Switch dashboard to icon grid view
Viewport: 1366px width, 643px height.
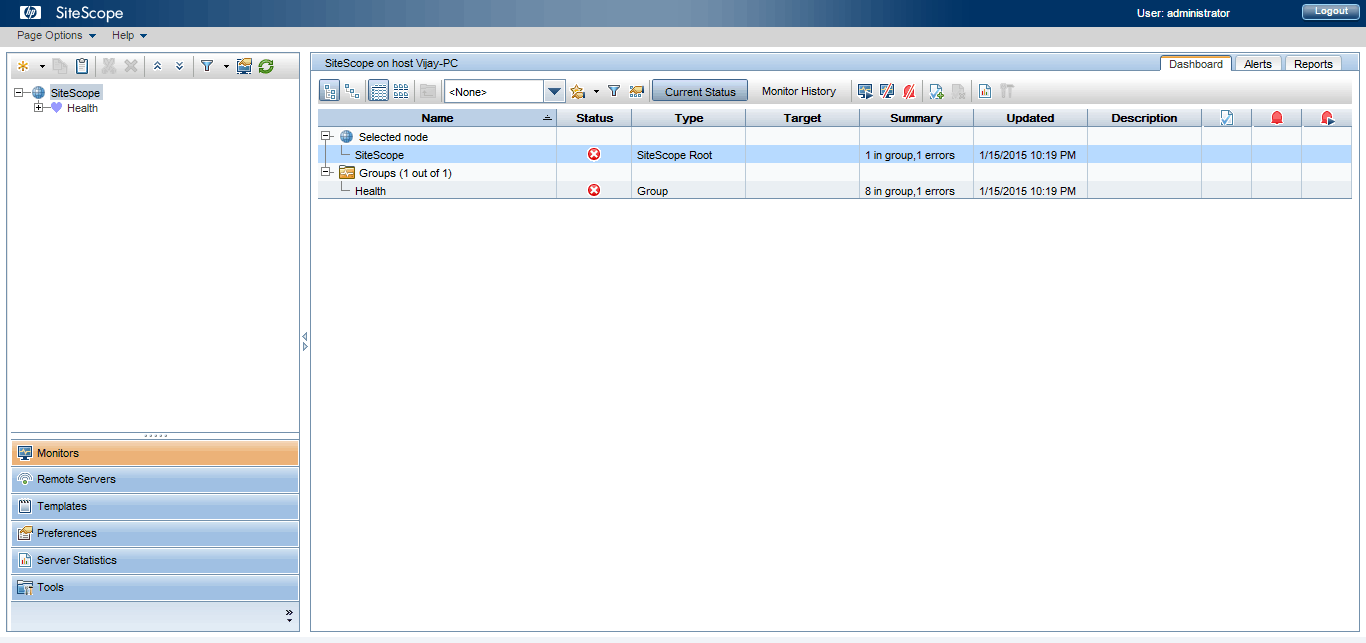(x=401, y=91)
